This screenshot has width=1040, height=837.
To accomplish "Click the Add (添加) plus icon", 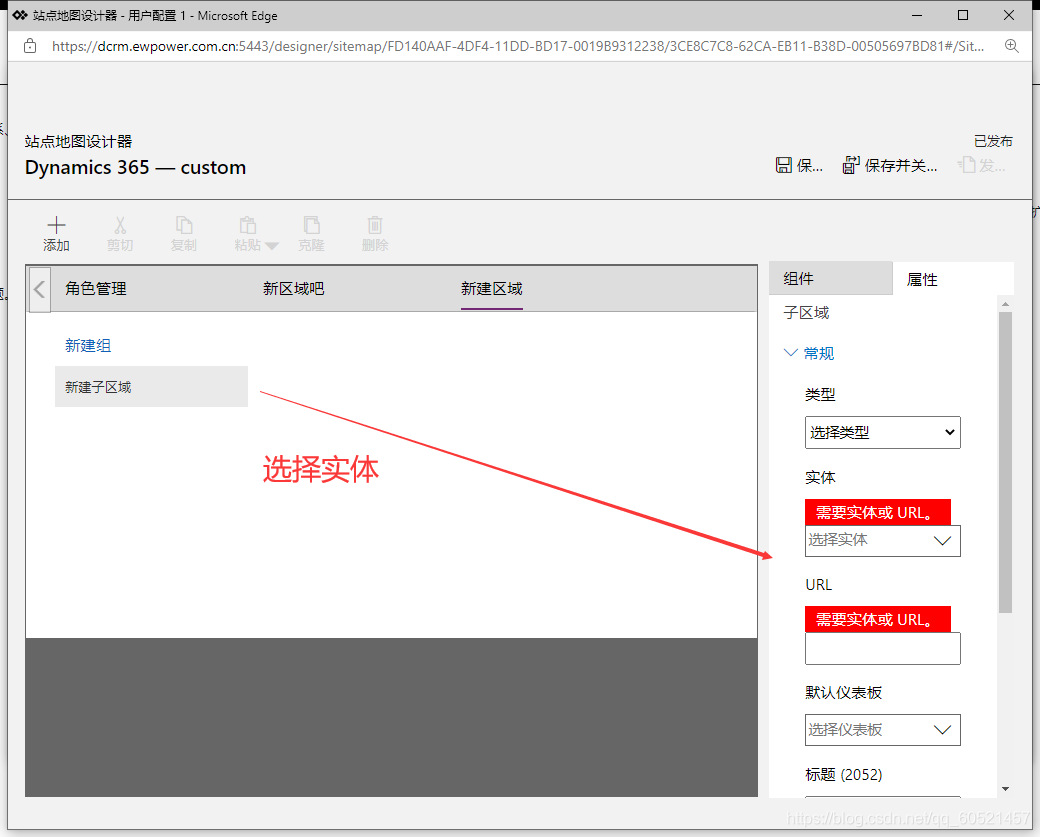I will [x=56, y=225].
